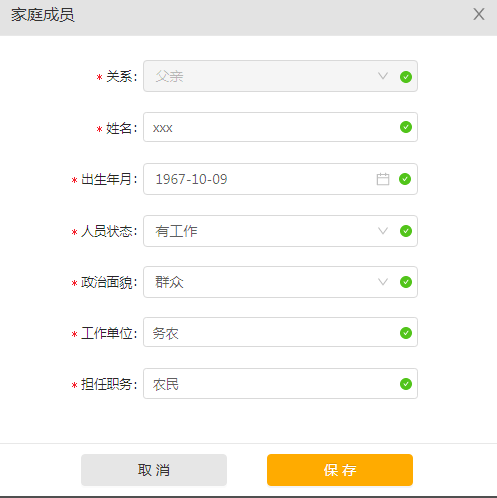
Task: Select the 出生年月 date field 1967-10-09
Action: 280,179
